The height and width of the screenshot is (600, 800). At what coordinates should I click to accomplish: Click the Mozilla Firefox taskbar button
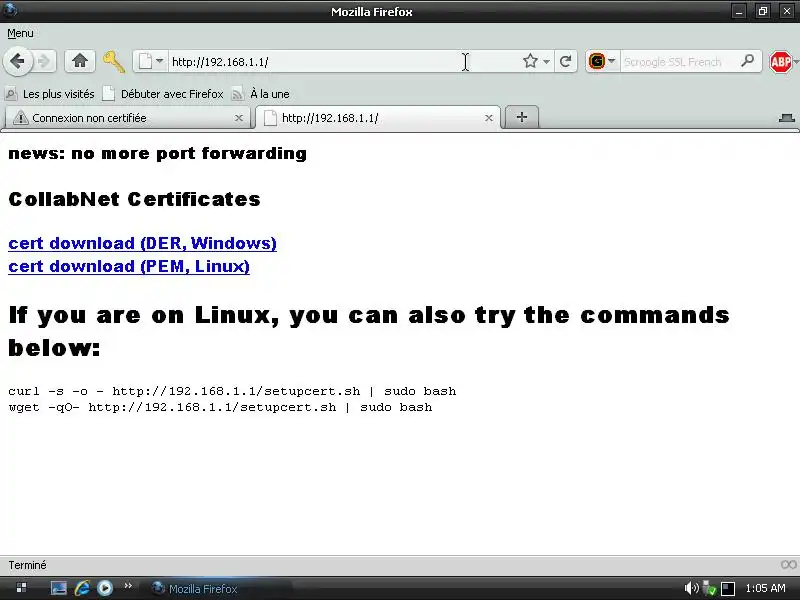click(219, 589)
